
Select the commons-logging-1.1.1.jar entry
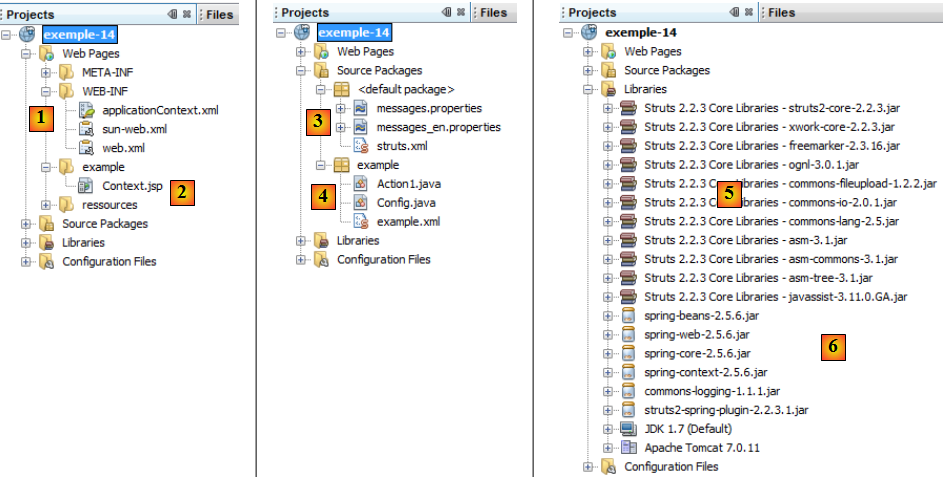point(698,391)
